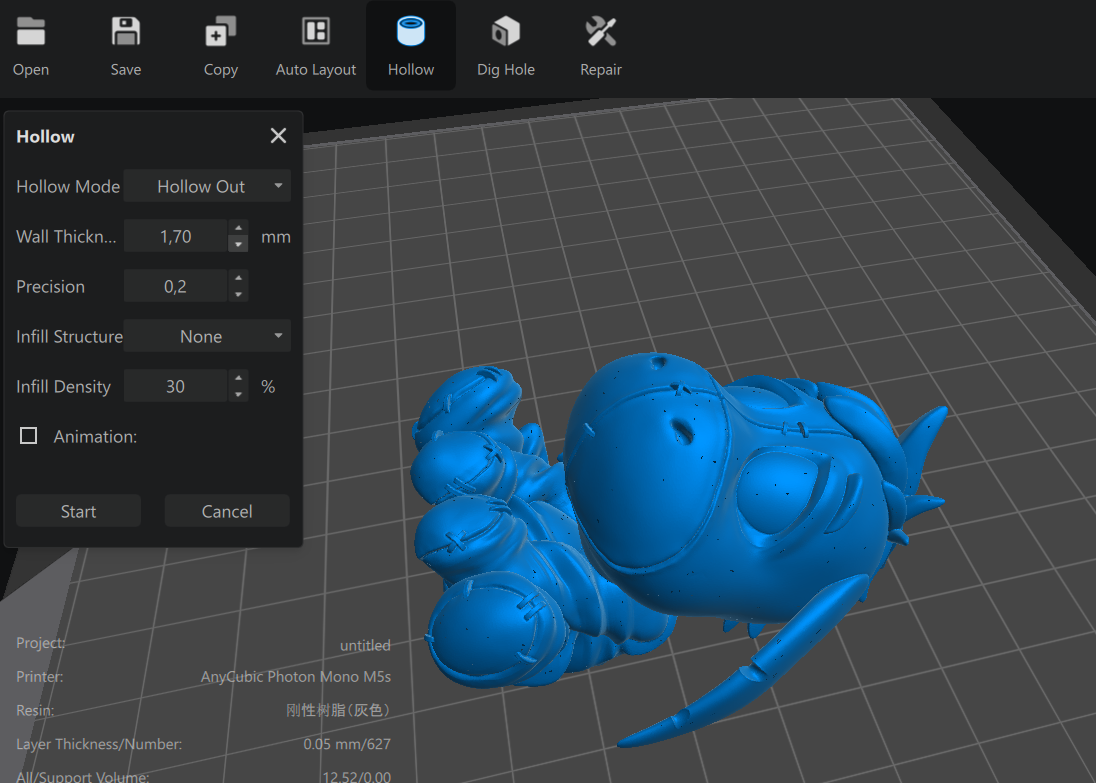Decrease Precision with the down arrow

pos(238,294)
